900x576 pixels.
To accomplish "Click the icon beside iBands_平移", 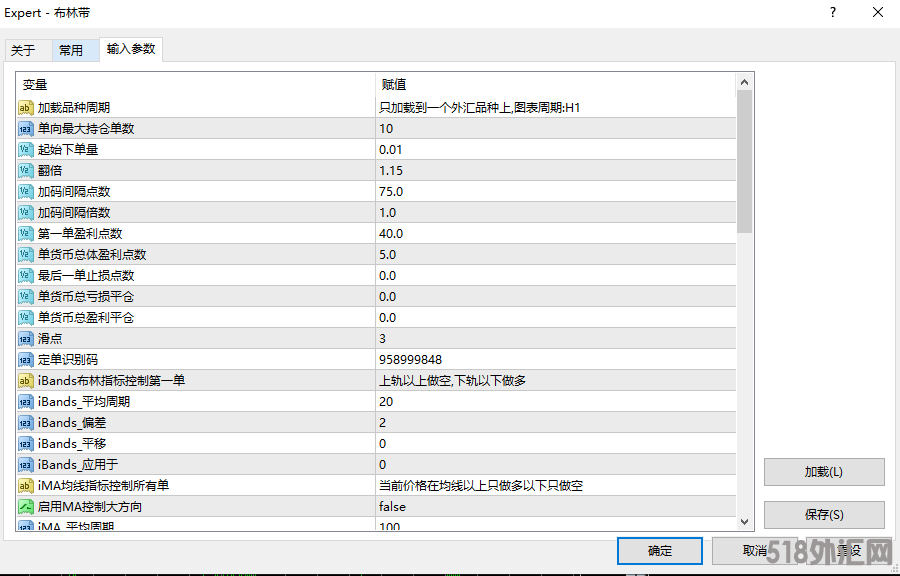I will [x=26, y=443].
